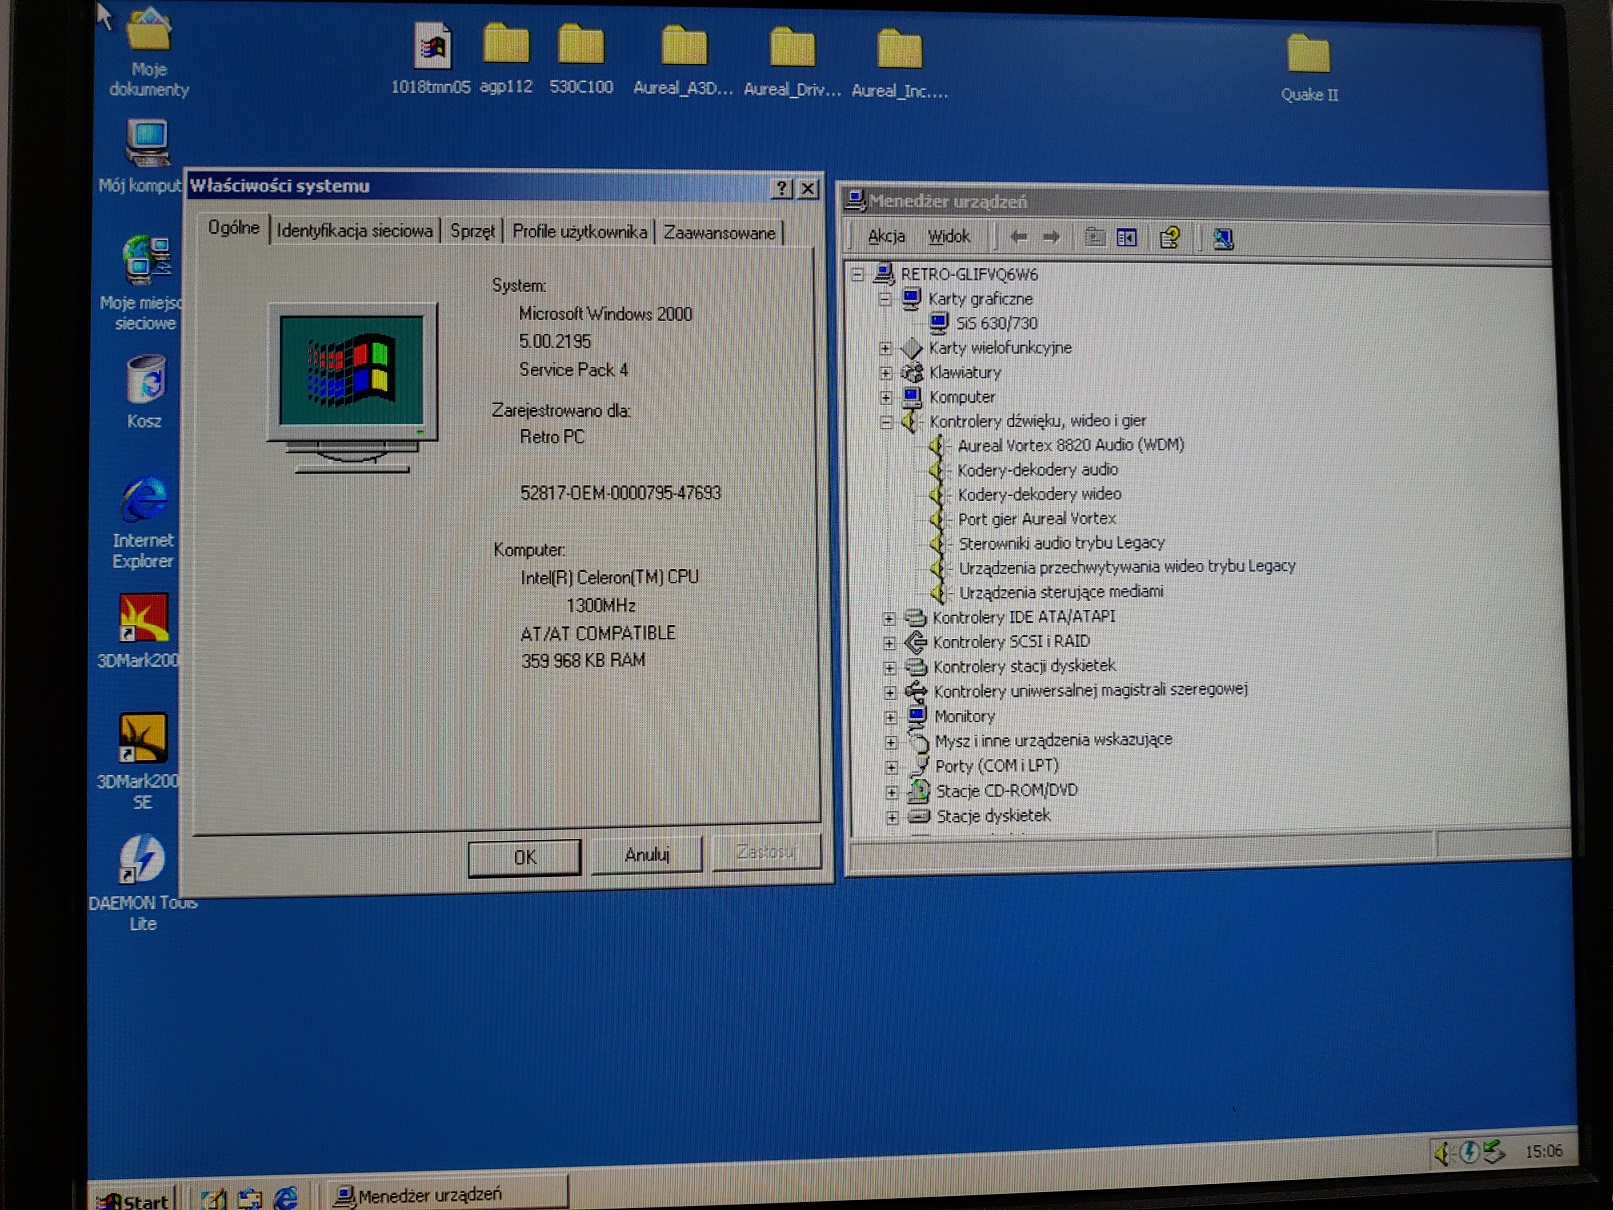Toggle the console tree pane icon
Image resolution: width=1613 pixels, height=1210 pixels.
coord(1127,237)
